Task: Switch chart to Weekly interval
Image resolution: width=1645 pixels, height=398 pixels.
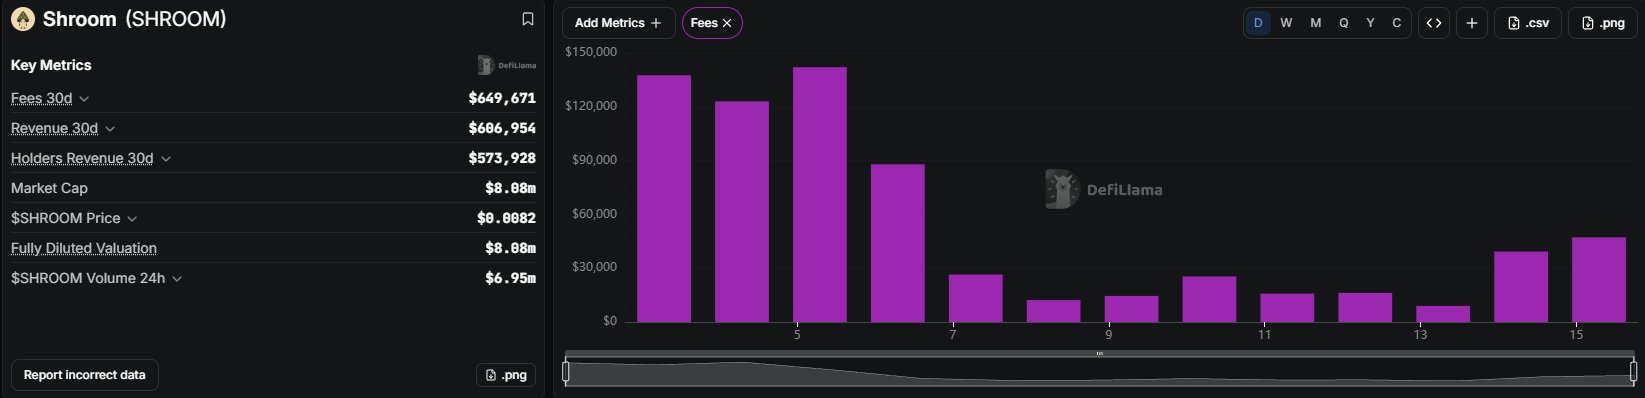Action: (x=1286, y=23)
